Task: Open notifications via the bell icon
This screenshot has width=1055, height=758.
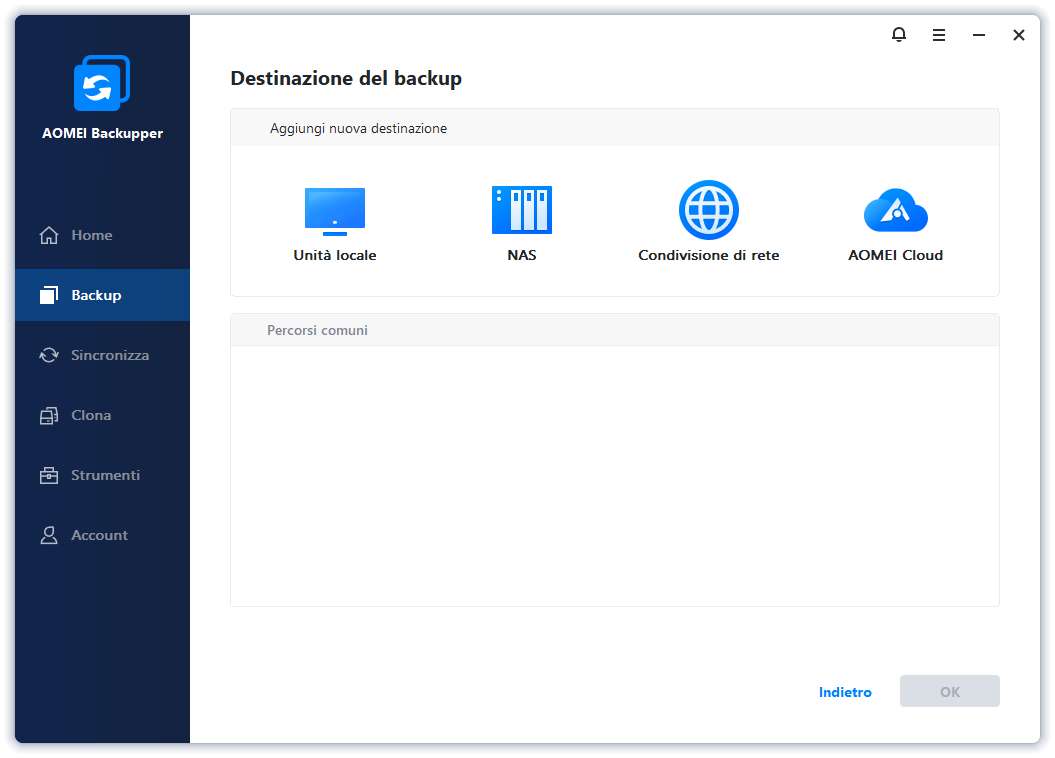Action: tap(899, 35)
